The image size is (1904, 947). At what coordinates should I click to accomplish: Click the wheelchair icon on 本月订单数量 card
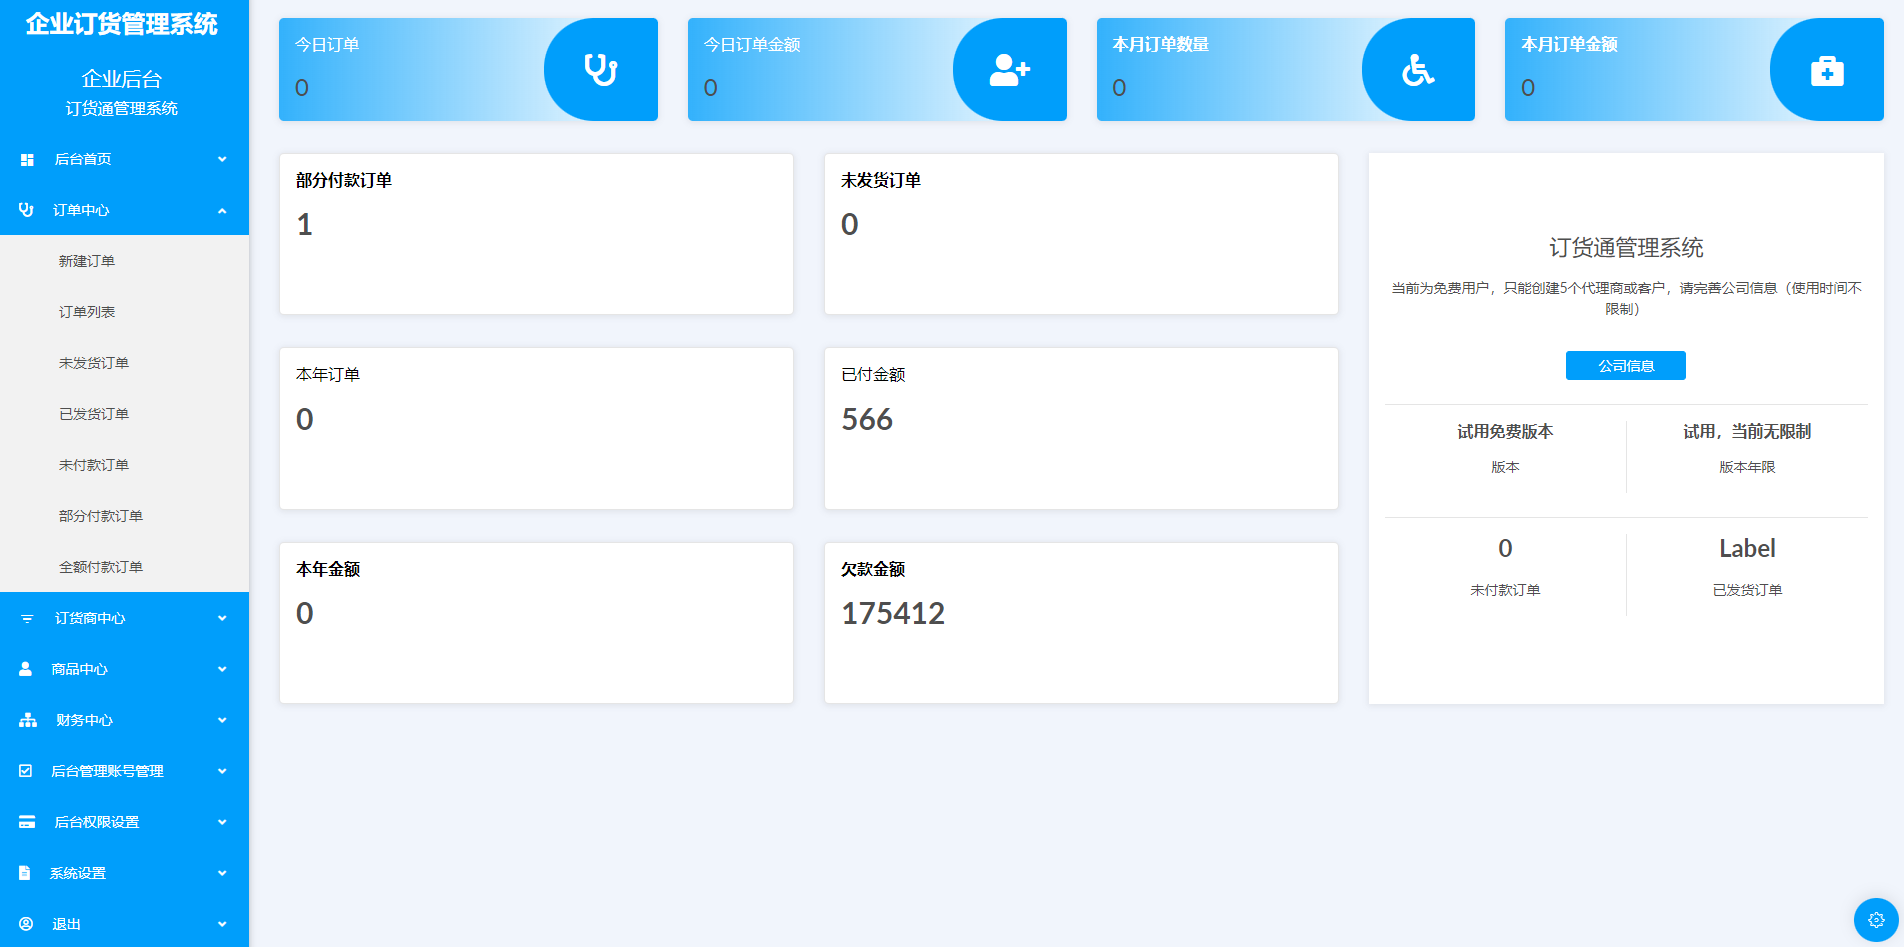1418,70
